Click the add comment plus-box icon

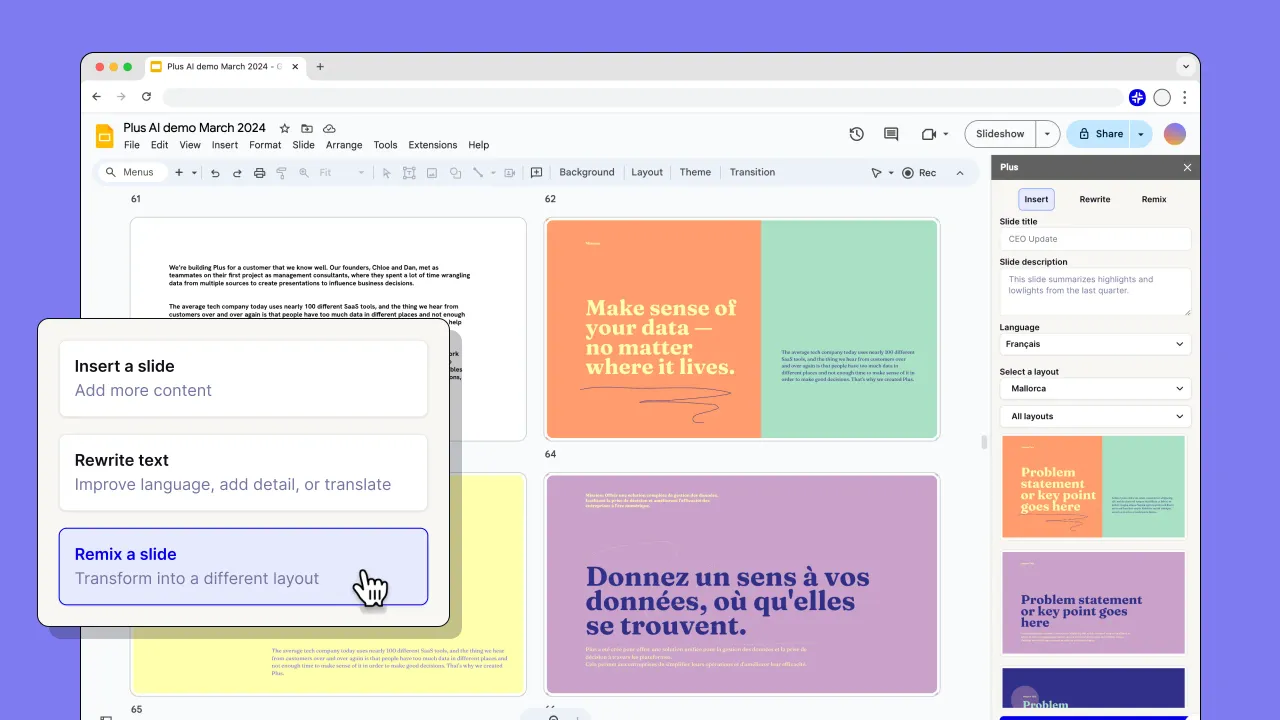536,172
